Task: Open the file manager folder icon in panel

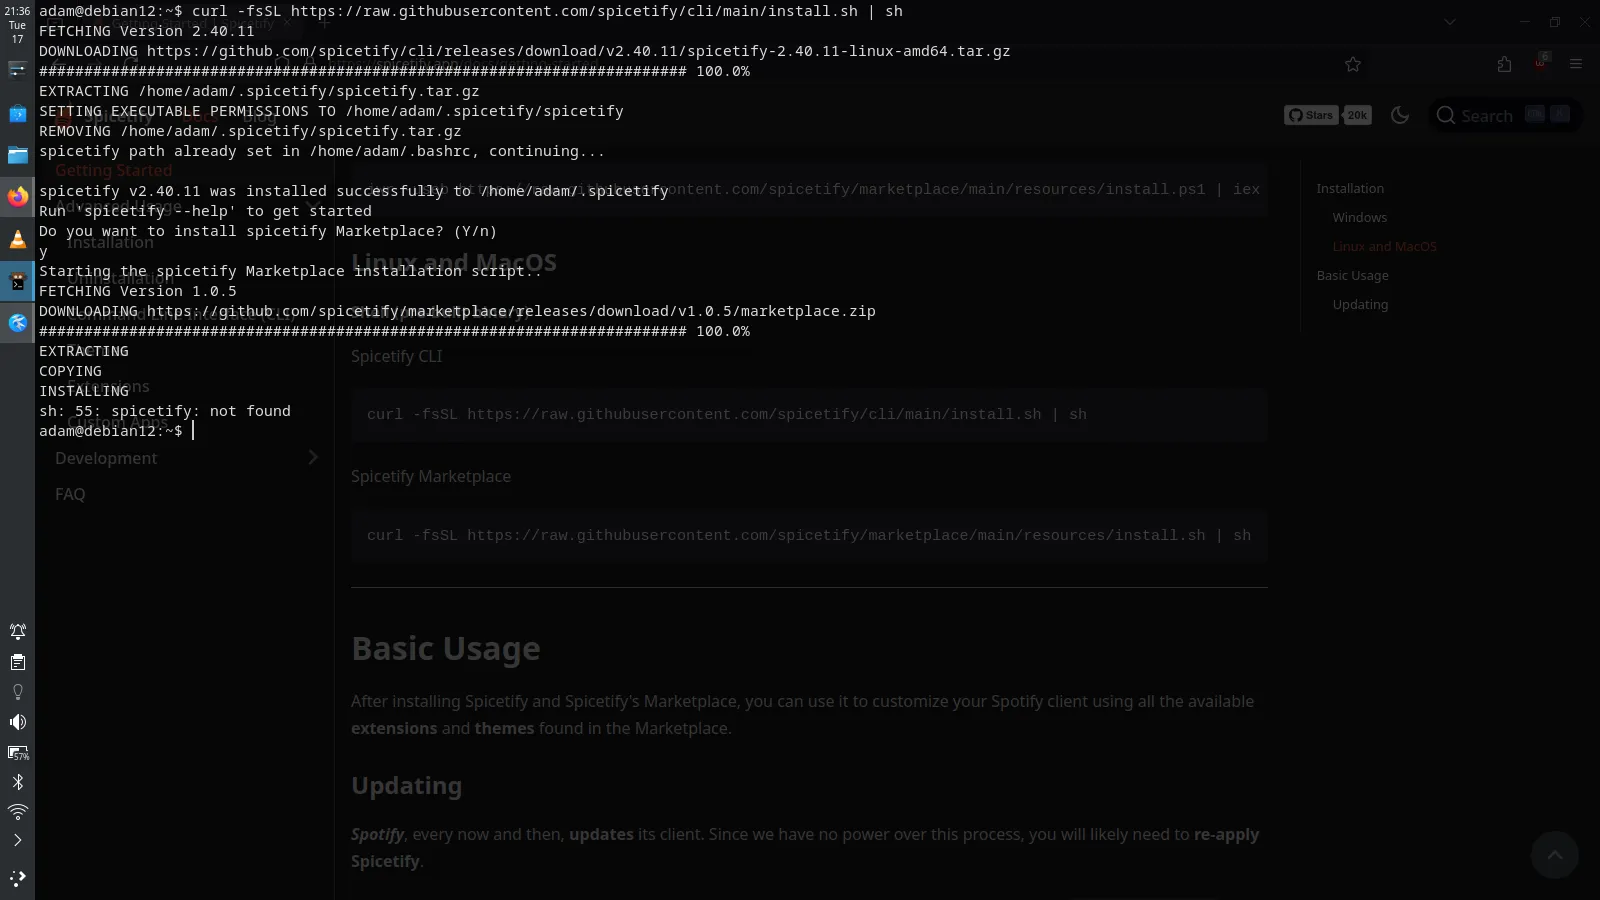Action: 18,154
